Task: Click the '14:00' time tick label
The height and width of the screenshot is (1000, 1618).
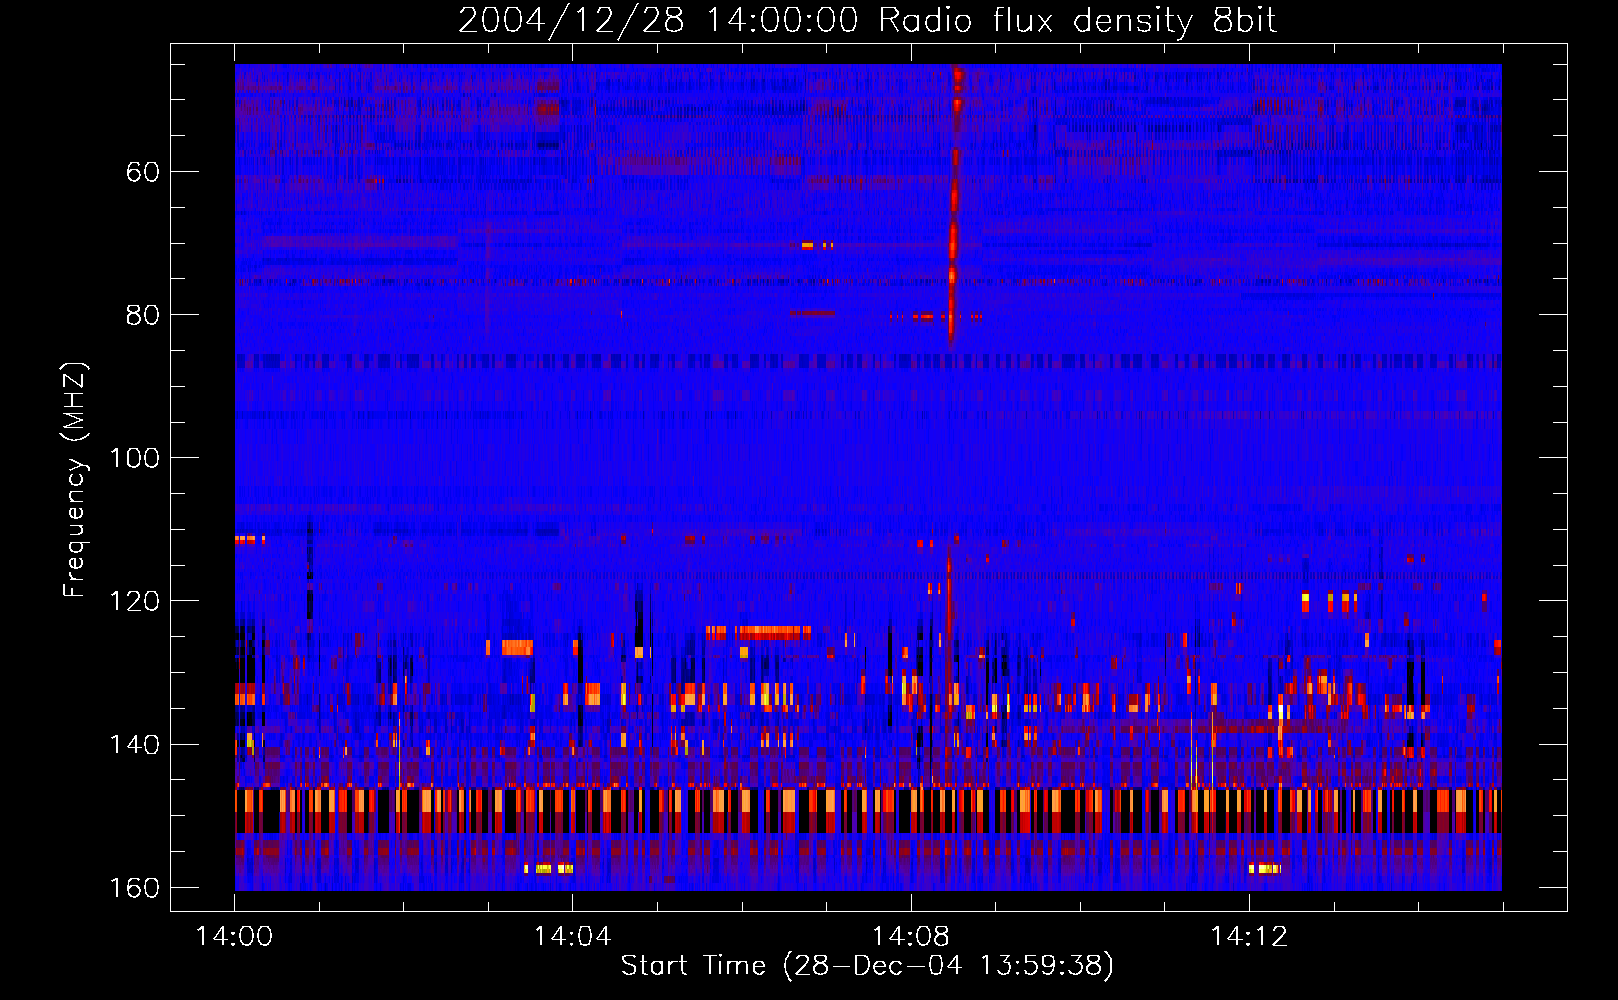Action: (x=234, y=937)
